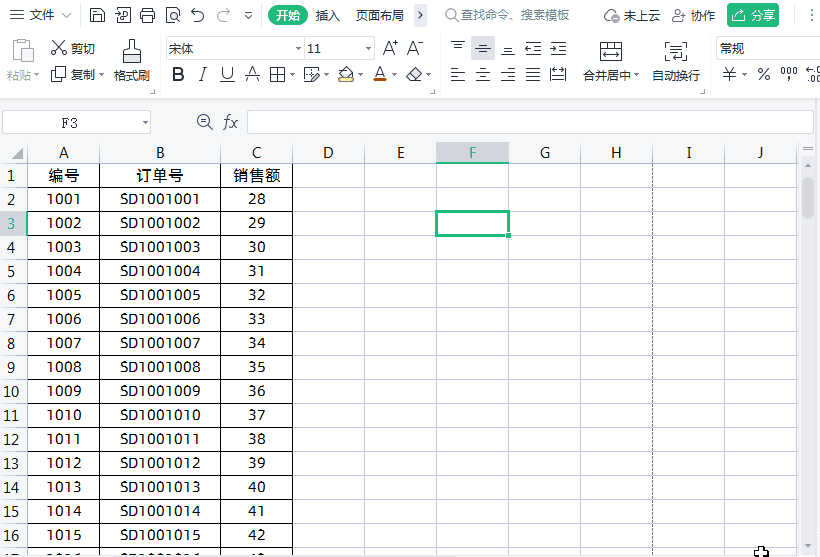Open the fill color dropdown arrow
This screenshot has height=557, width=820.
tap(360, 75)
